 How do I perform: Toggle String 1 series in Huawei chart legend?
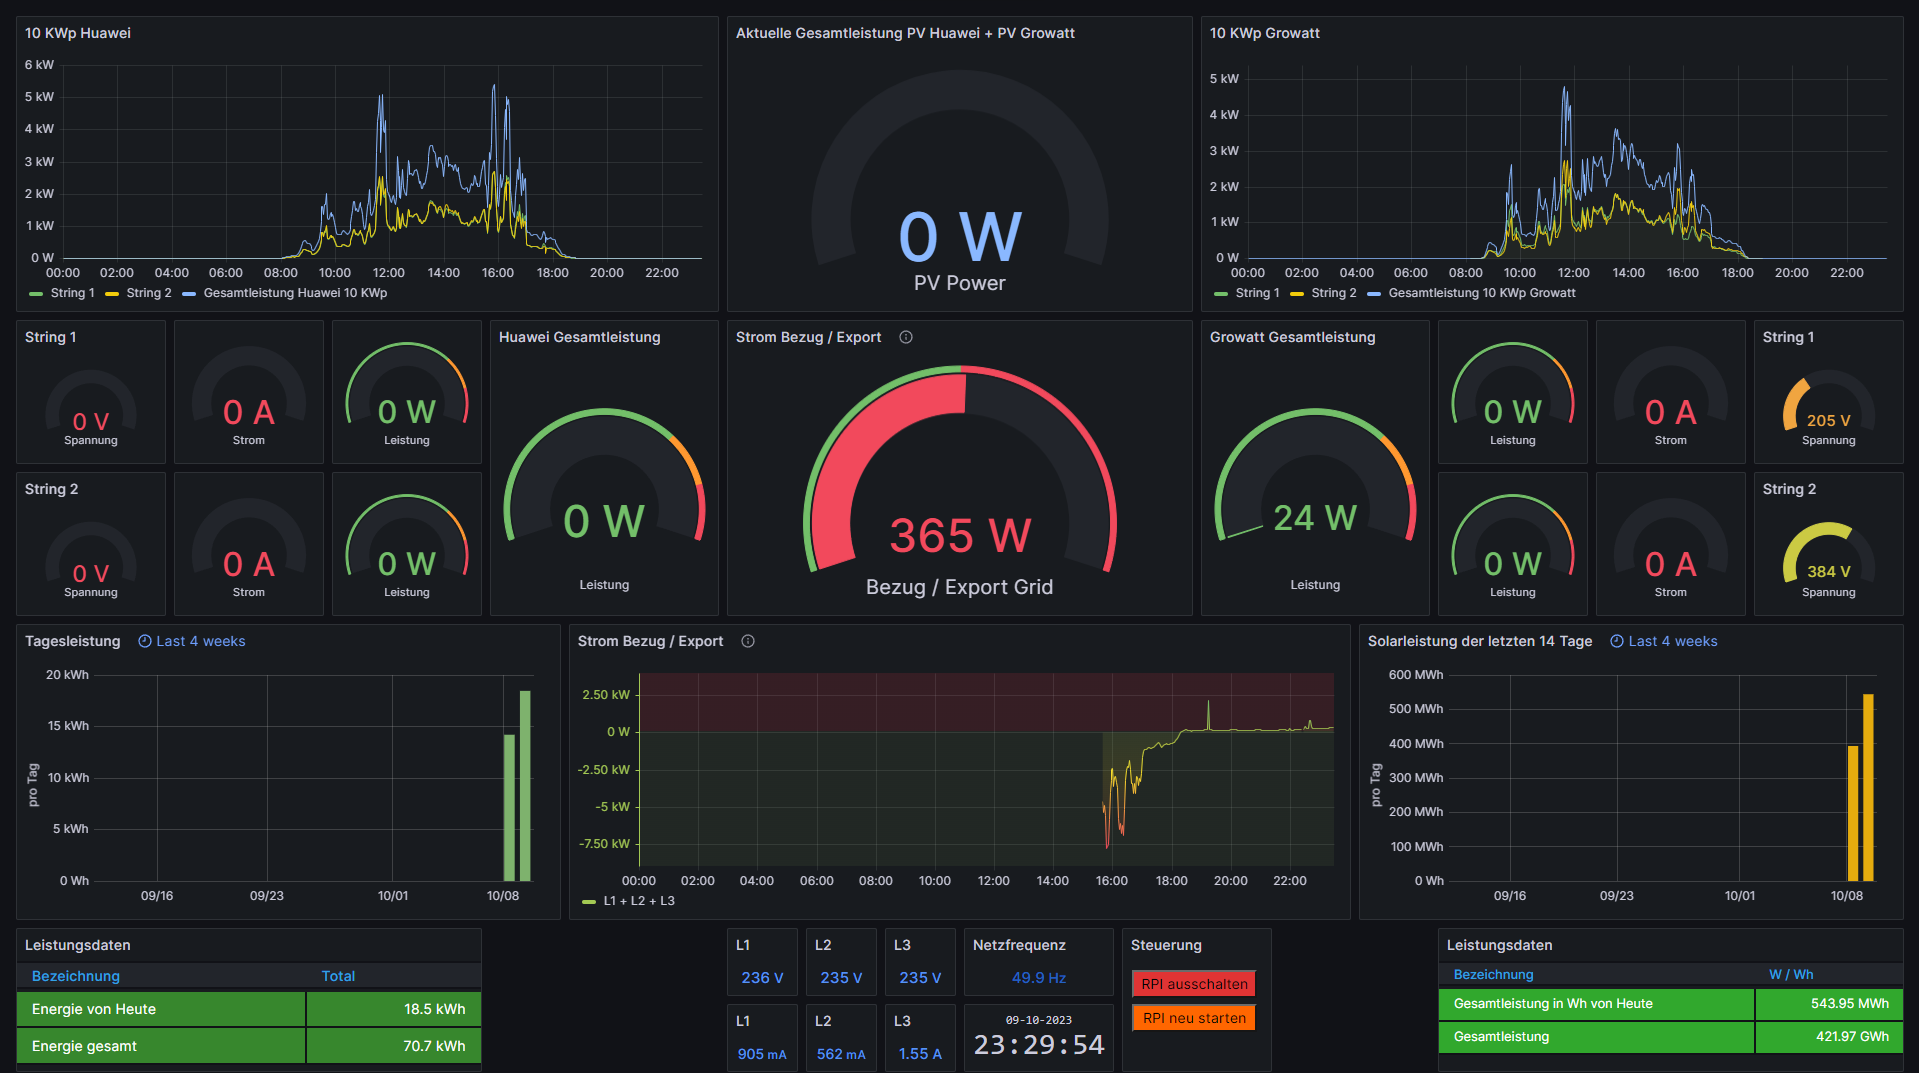tap(72, 293)
